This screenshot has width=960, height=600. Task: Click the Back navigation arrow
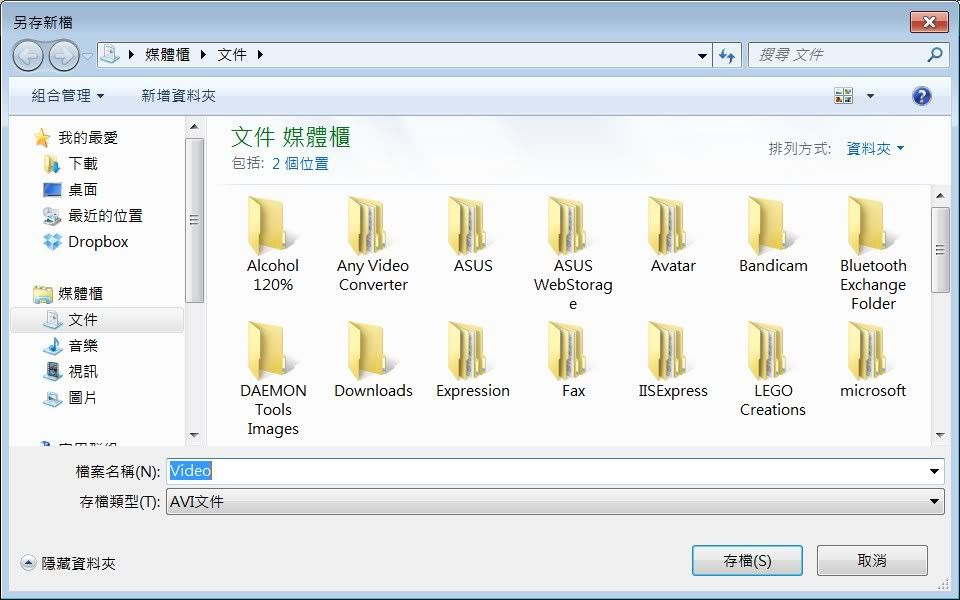point(28,56)
